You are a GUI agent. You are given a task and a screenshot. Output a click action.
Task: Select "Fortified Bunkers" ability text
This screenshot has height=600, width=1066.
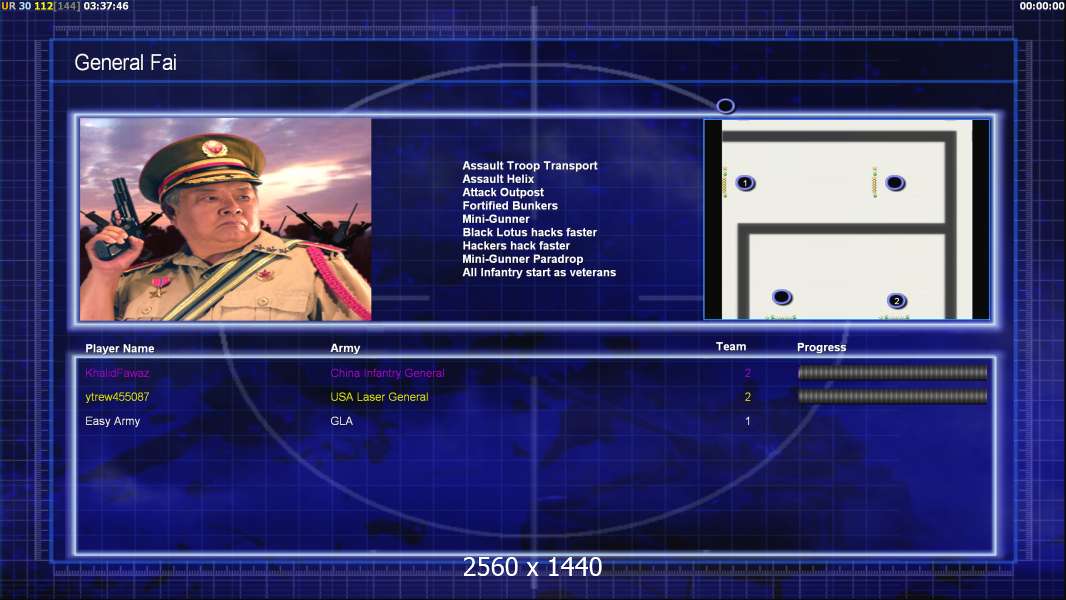[x=510, y=205]
